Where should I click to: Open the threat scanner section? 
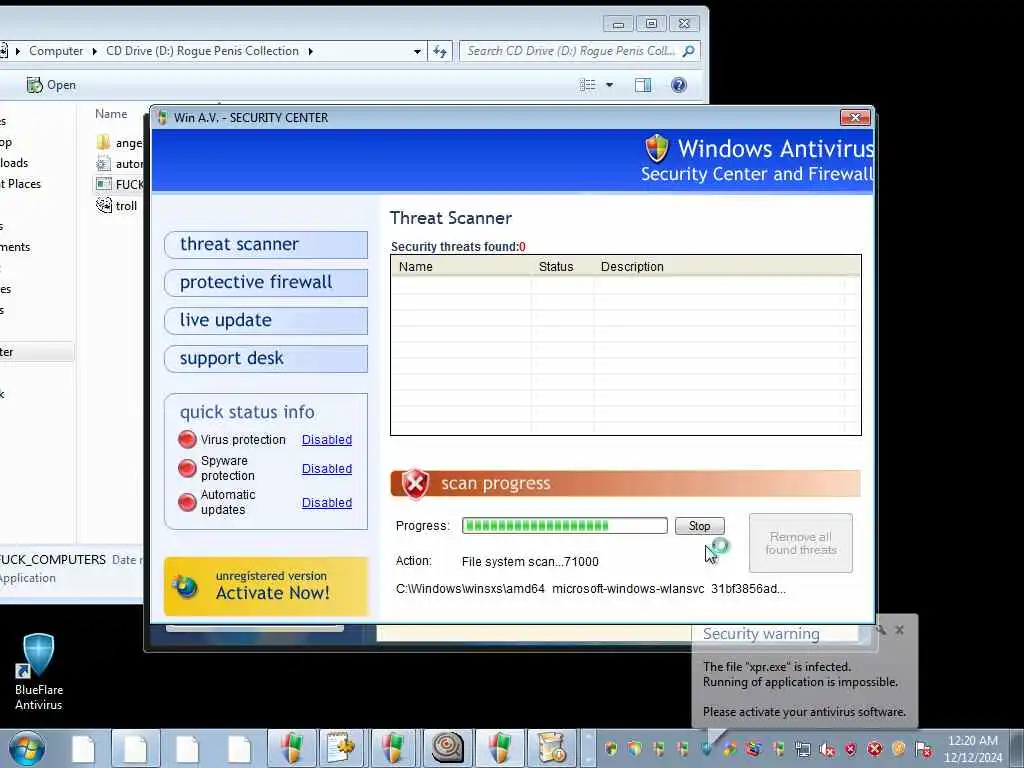point(266,244)
